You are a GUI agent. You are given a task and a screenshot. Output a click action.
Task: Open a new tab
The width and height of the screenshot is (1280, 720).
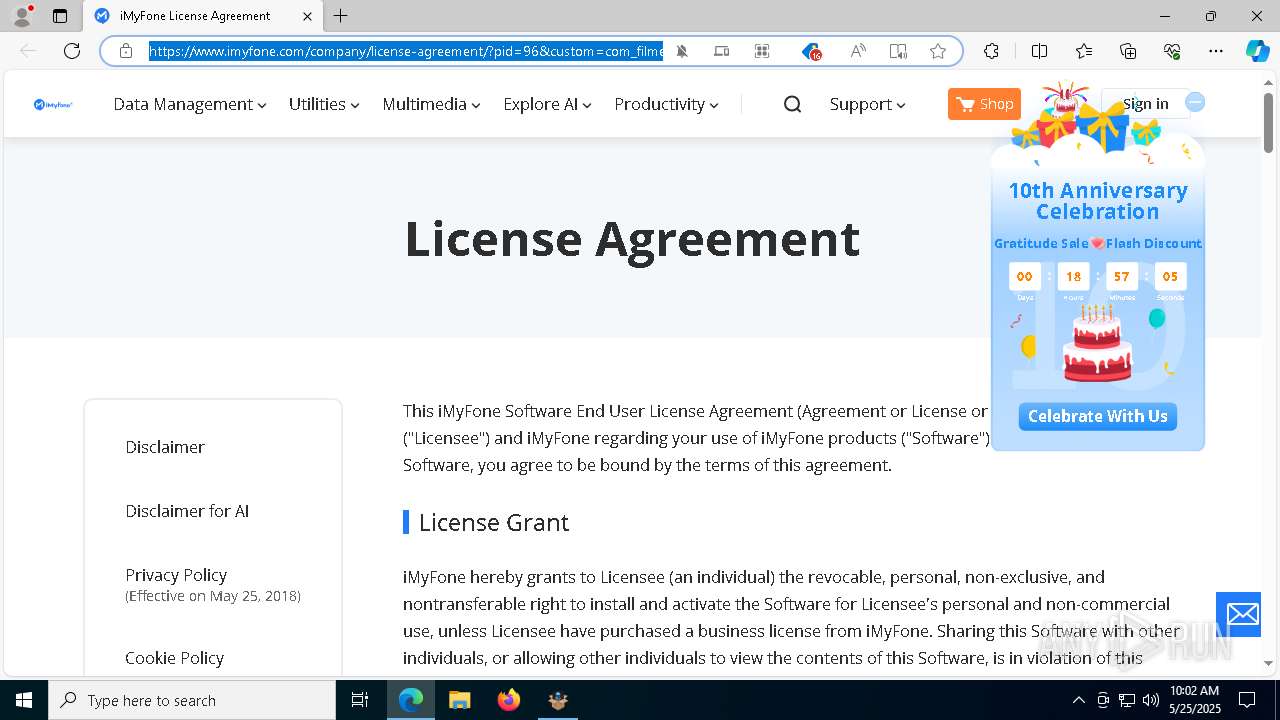point(341,16)
